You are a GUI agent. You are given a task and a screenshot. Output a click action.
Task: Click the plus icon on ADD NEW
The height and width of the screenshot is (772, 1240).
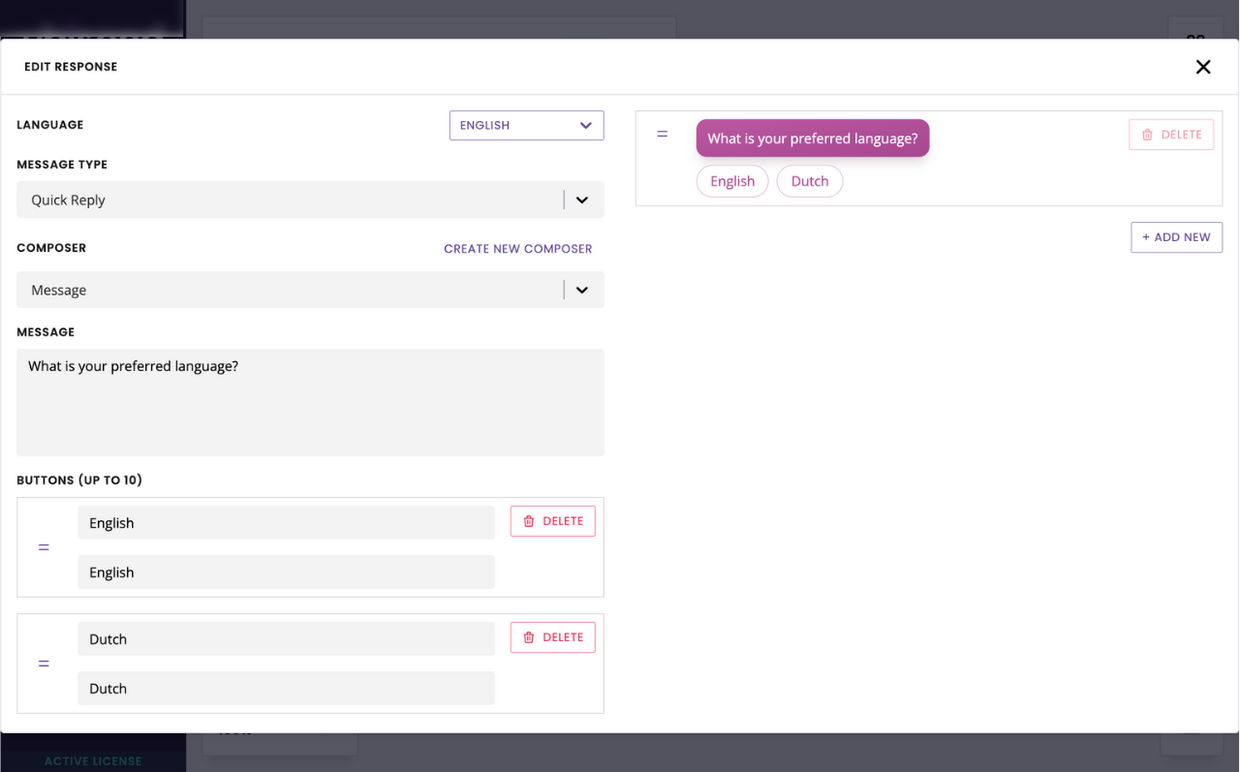tap(1146, 237)
